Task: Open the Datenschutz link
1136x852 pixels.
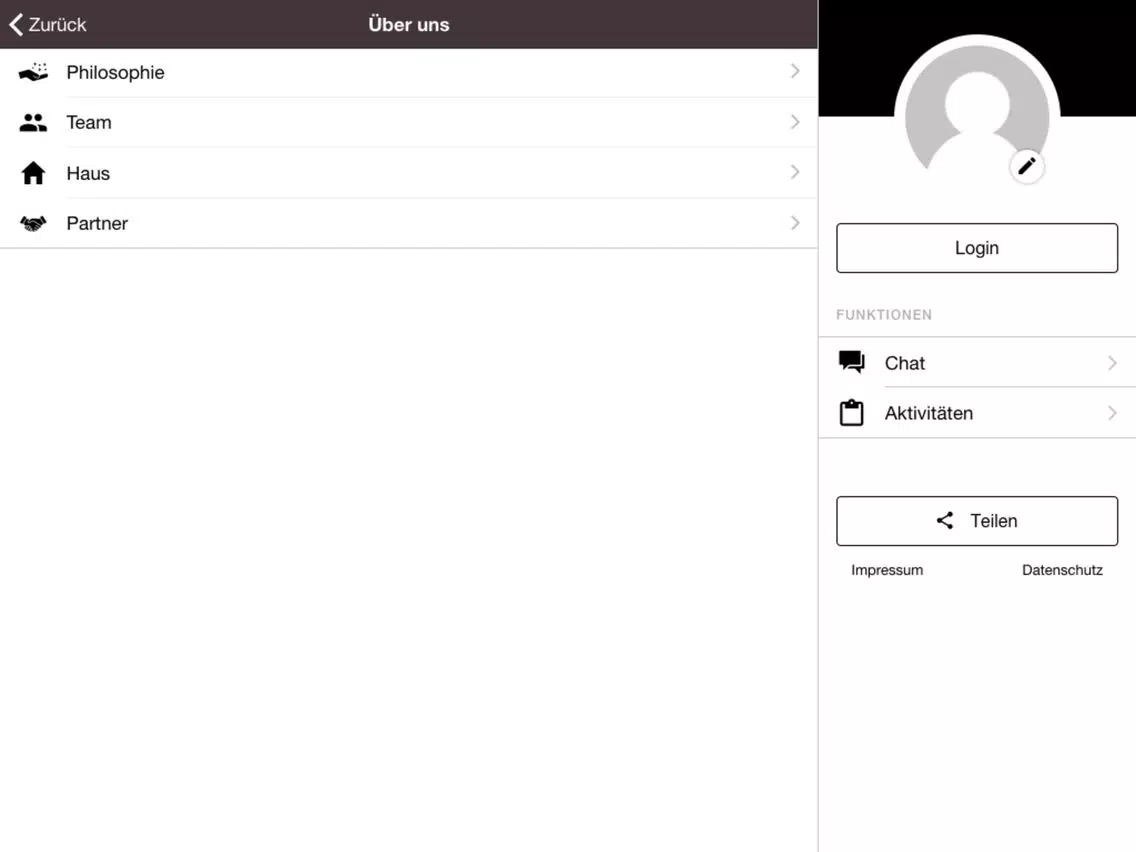Action: (x=1062, y=570)
